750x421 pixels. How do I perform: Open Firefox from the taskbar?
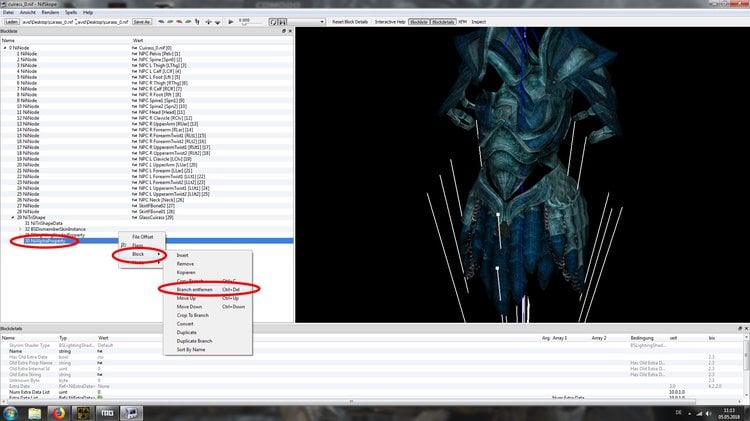tap(58, 413)
